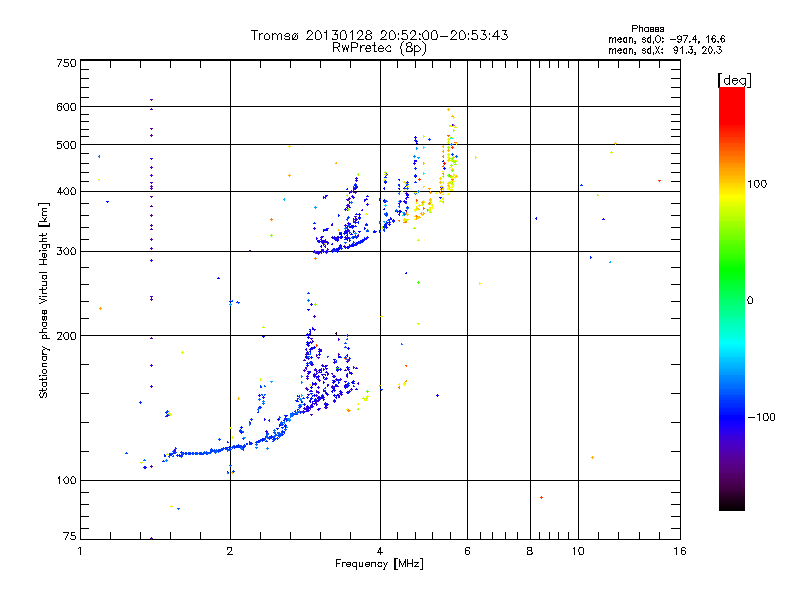This screenshot has height=600, width=800.
Task: Click the y-axis tick label '300'
Action: point(66,252)
